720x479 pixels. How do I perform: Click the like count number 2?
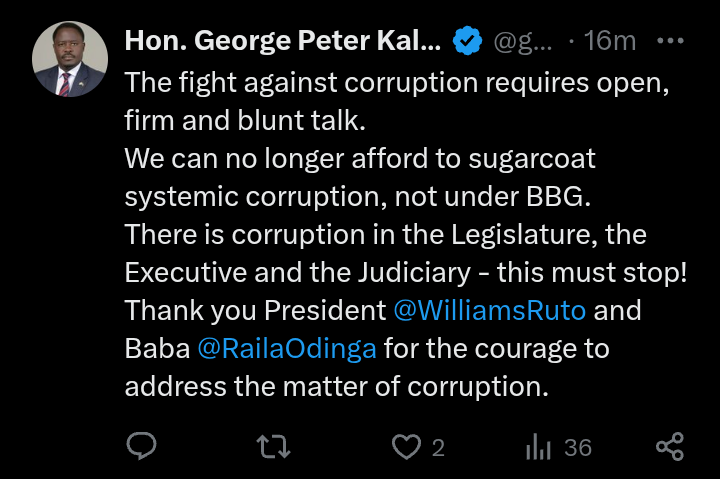point(438,448)
